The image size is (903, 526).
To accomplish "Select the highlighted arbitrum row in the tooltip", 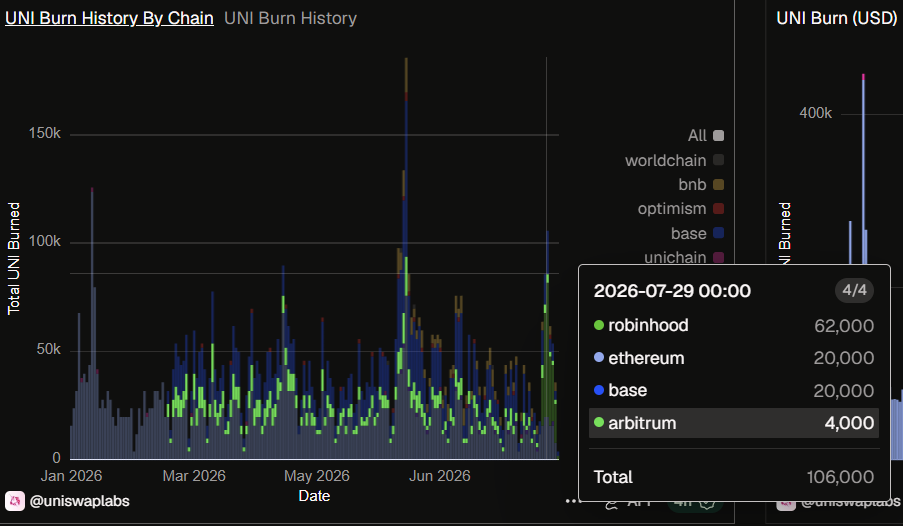I will click(734, 423).
